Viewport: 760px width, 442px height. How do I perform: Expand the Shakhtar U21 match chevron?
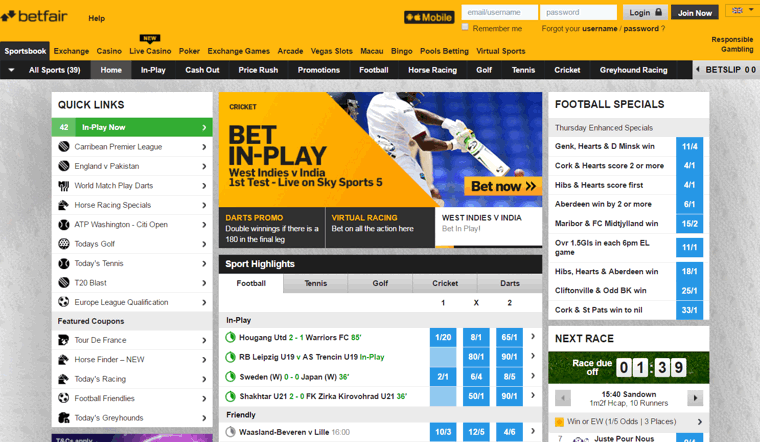pos(533,395)
